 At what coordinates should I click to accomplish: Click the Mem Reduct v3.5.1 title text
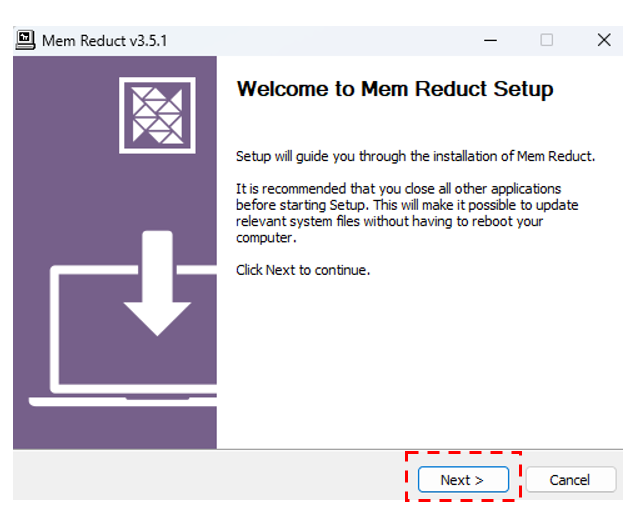point(105,41)
